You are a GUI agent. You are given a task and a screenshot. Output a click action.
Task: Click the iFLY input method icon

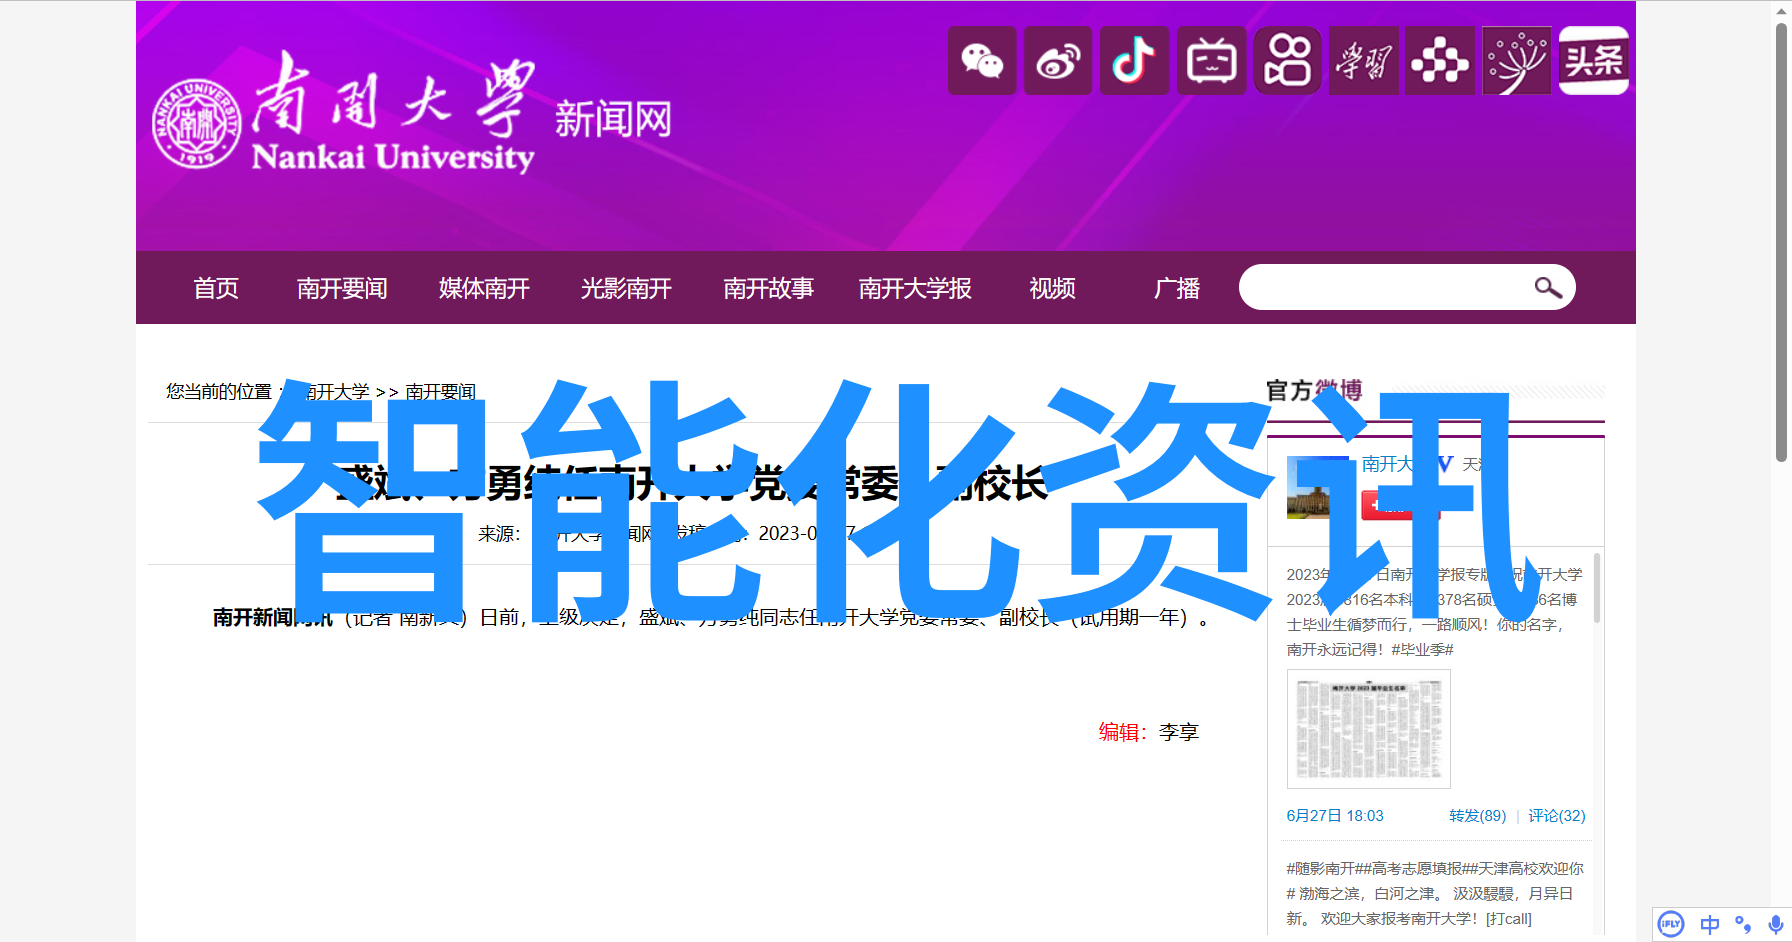coord(1671,924)
